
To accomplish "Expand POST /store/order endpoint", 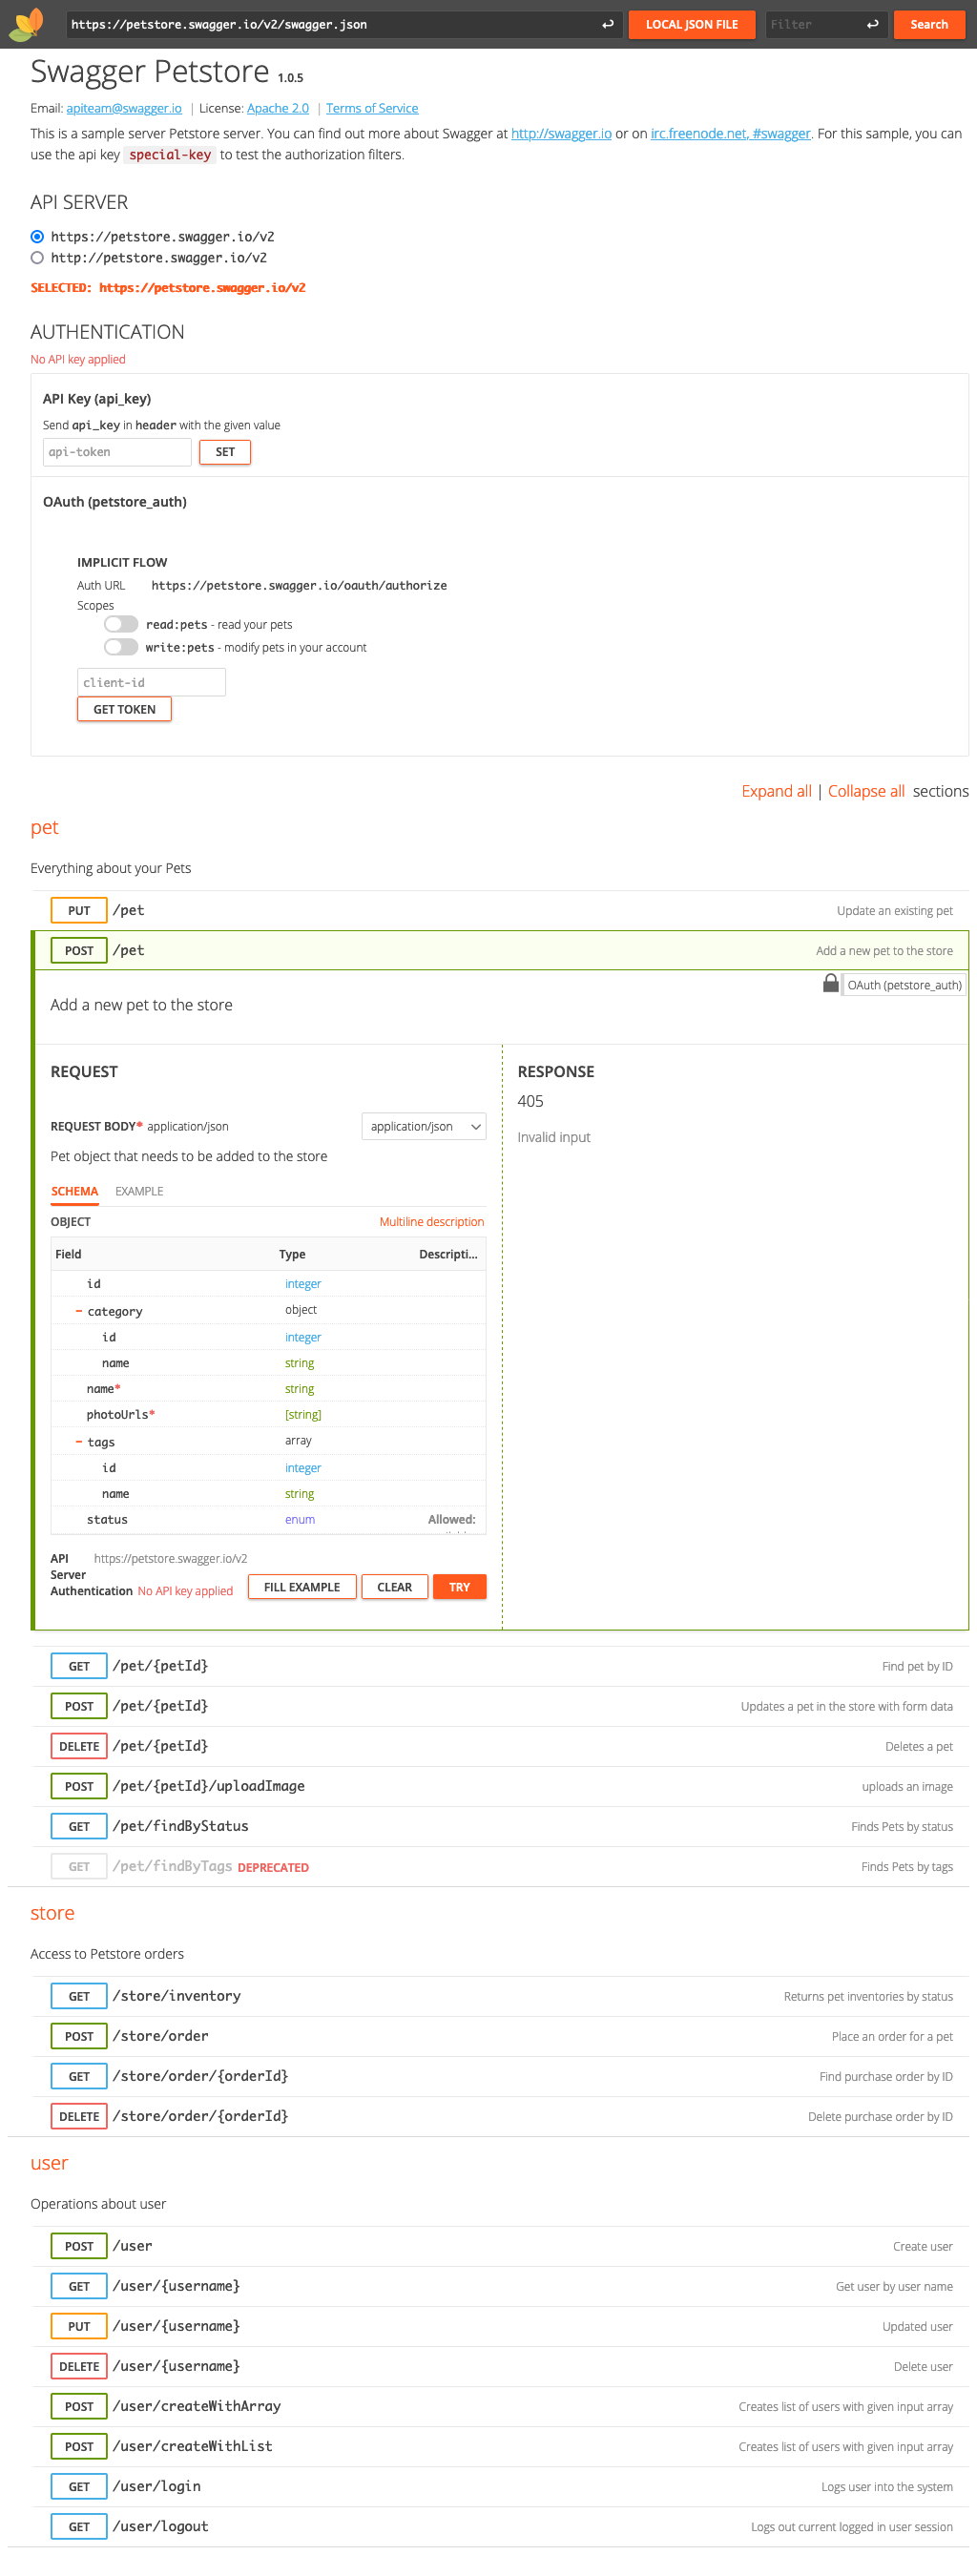I will tap(500, 2036).
